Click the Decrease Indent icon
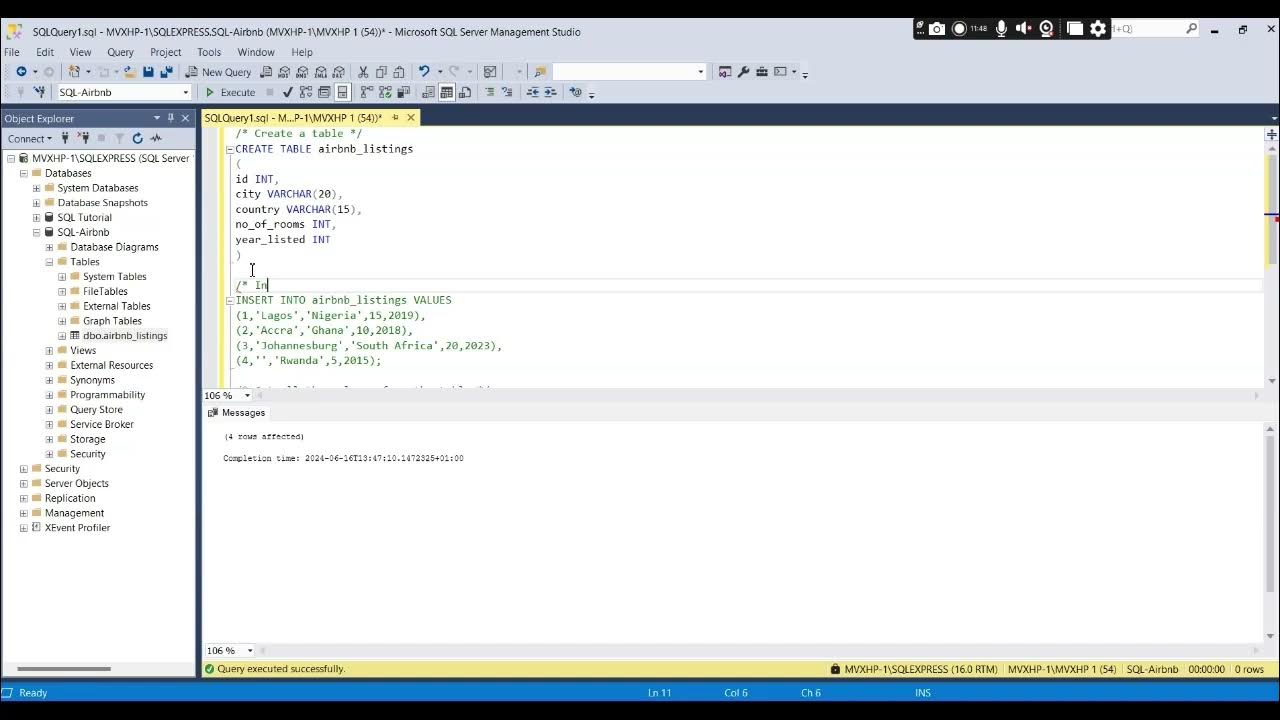Image resolution: width=1280 pixels, height=720 pixels. (x=532, y=92)
